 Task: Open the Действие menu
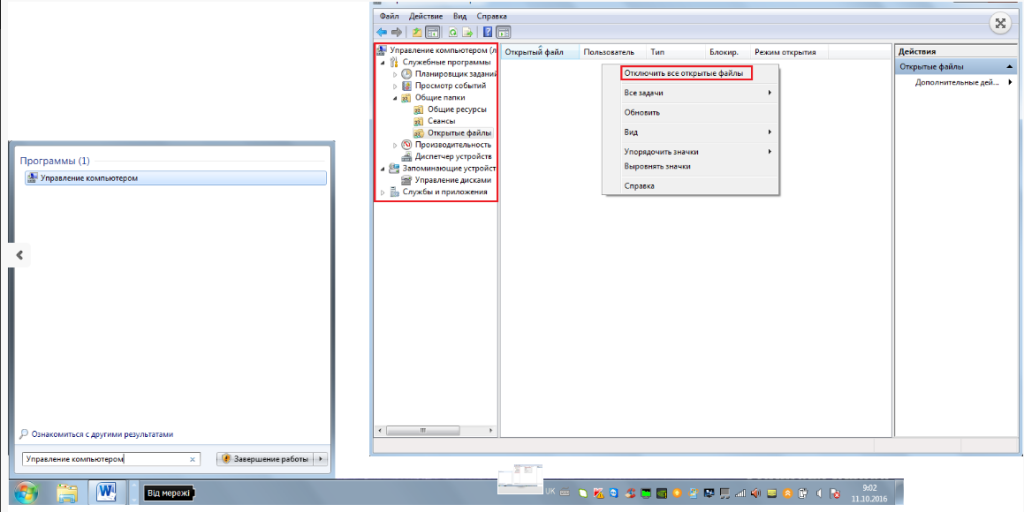tap(426, 16)
